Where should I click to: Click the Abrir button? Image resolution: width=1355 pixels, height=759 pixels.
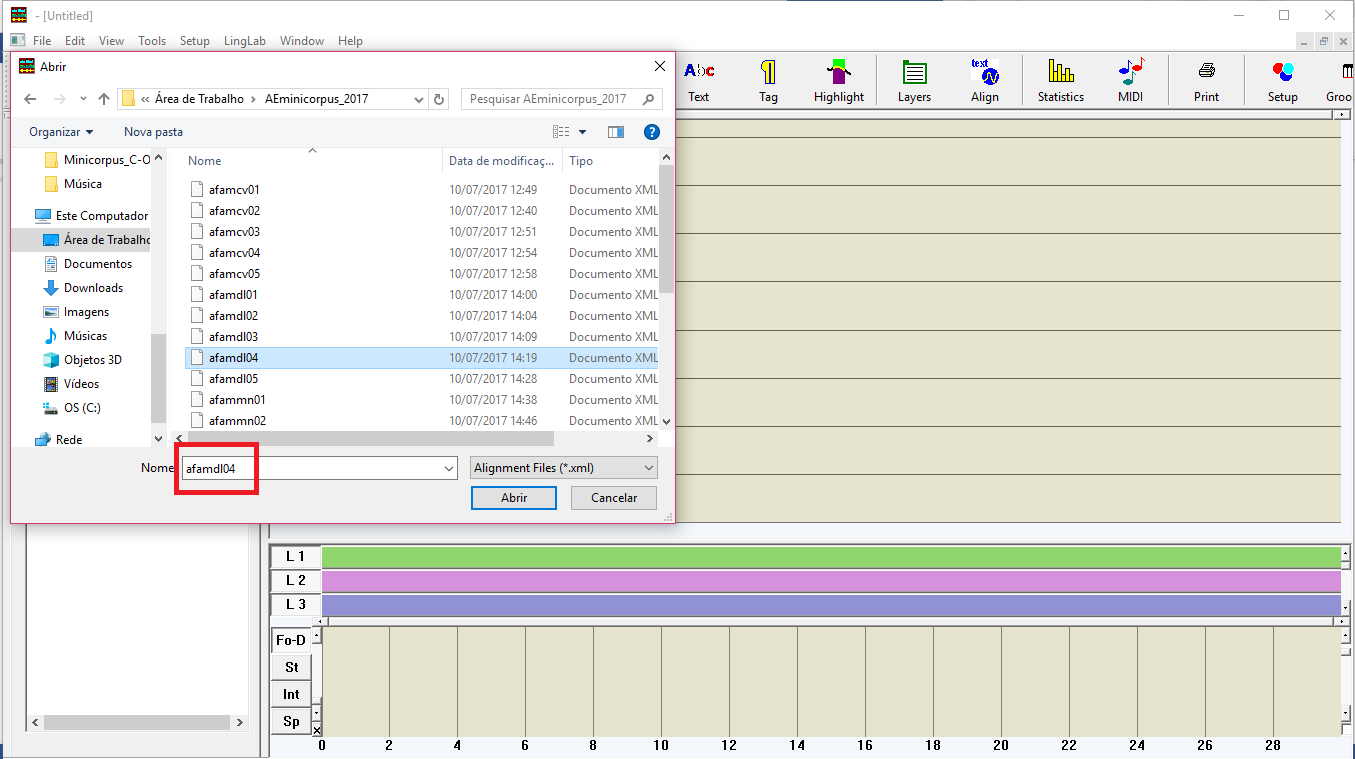click(513, 498)
